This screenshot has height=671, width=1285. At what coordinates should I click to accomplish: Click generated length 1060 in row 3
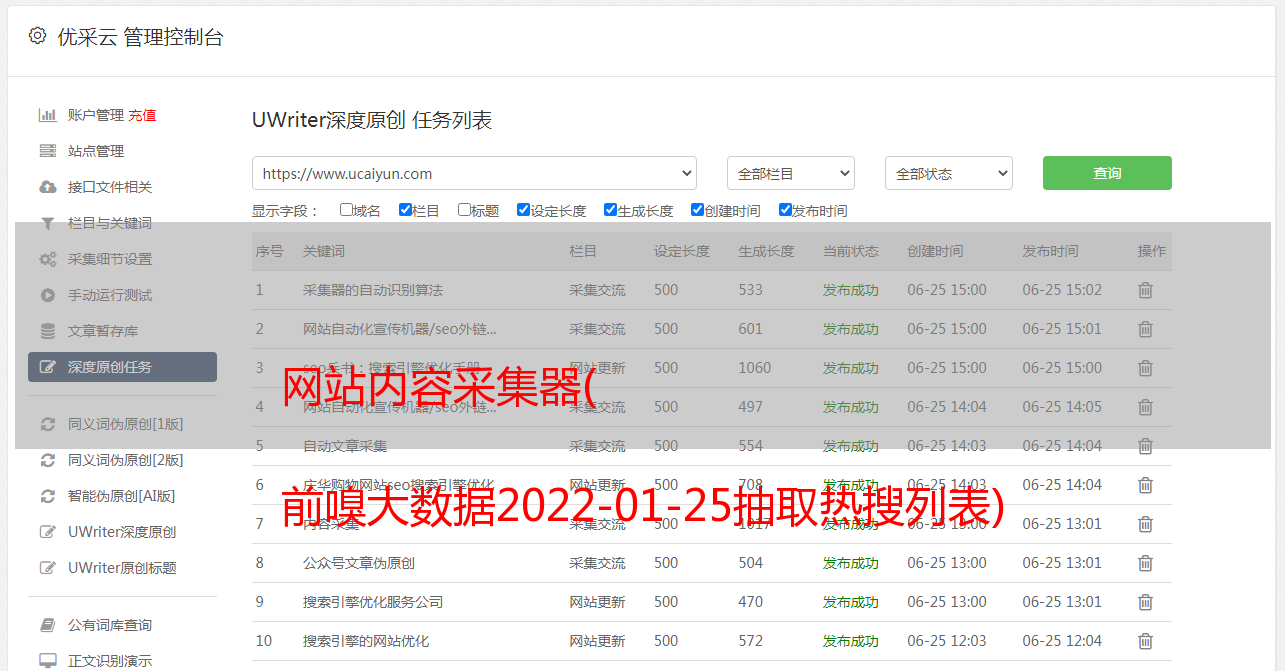(x=755, y=368)
